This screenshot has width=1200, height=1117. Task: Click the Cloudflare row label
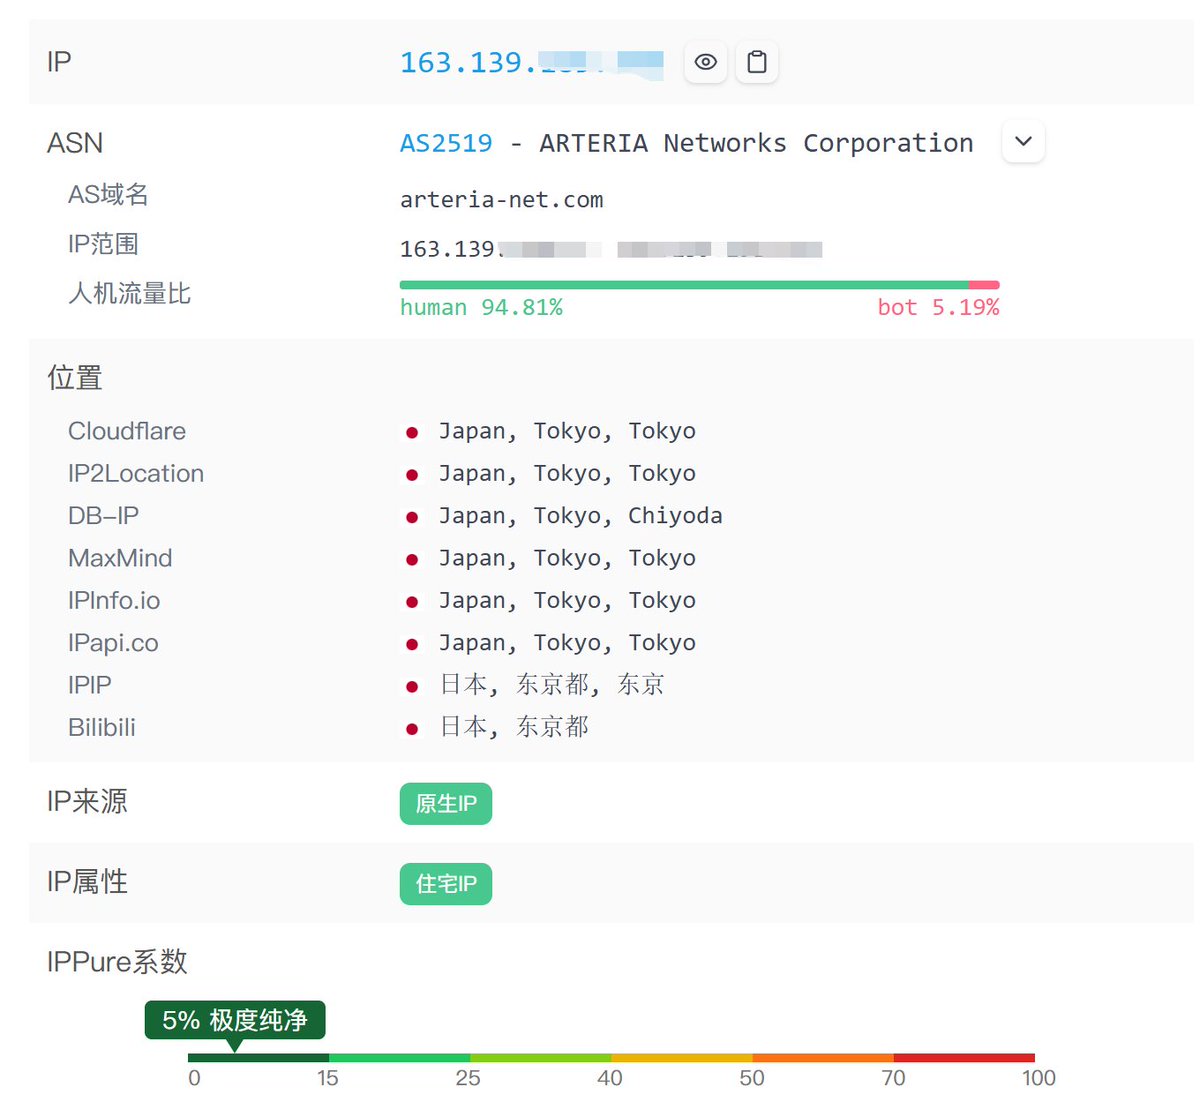pyautogui.click(x=127, y=431)
